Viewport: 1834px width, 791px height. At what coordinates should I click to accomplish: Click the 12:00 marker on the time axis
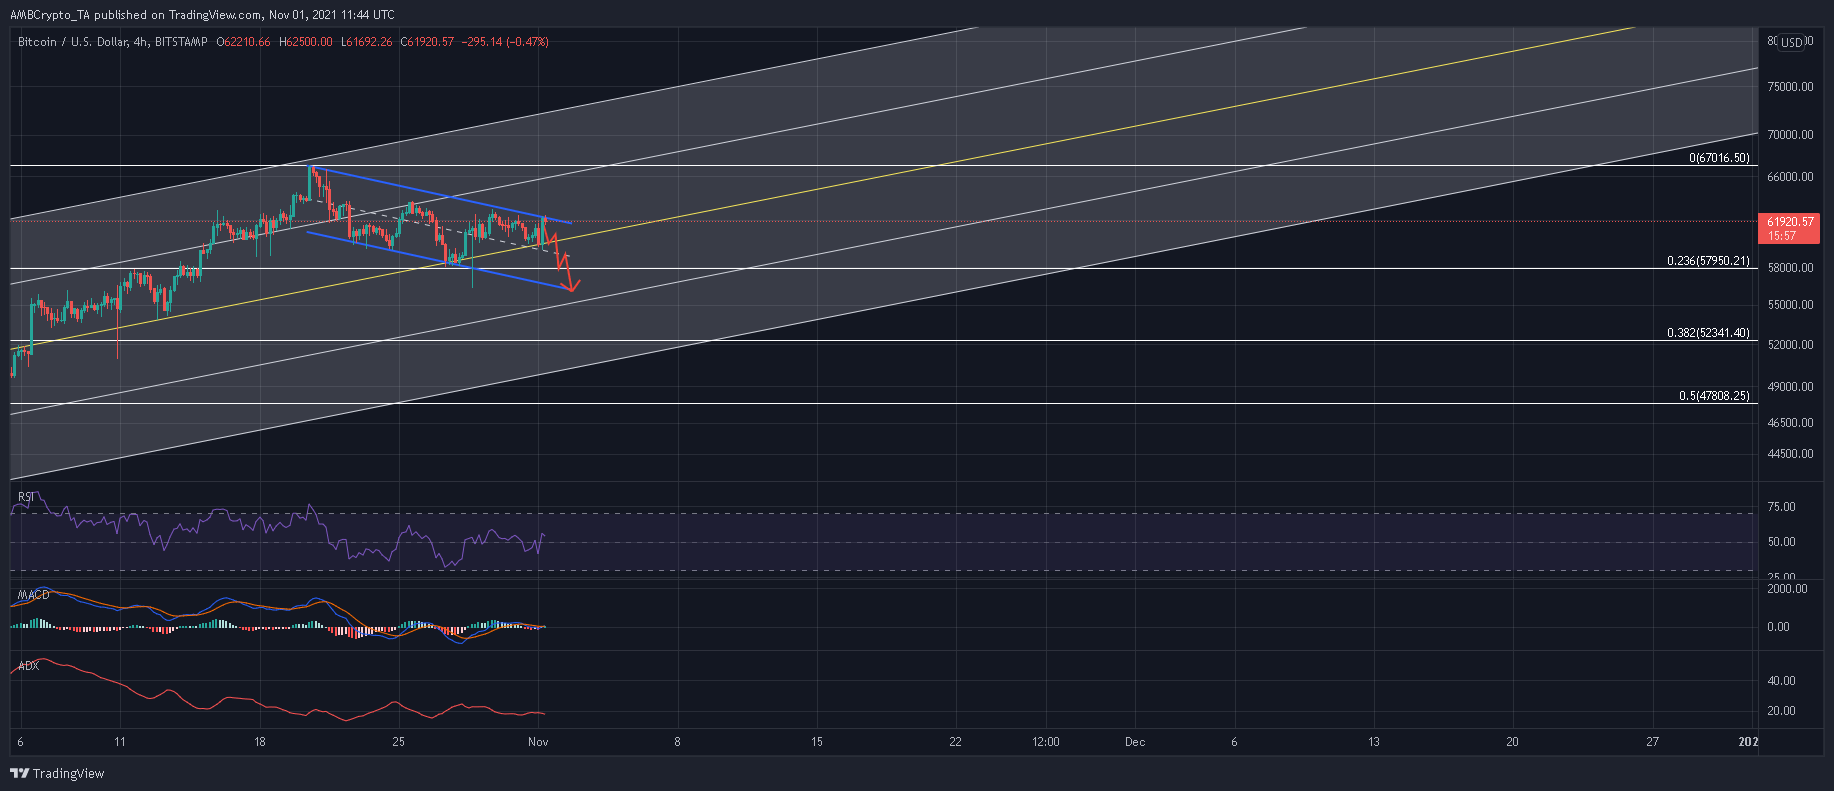coord(1046,742)
